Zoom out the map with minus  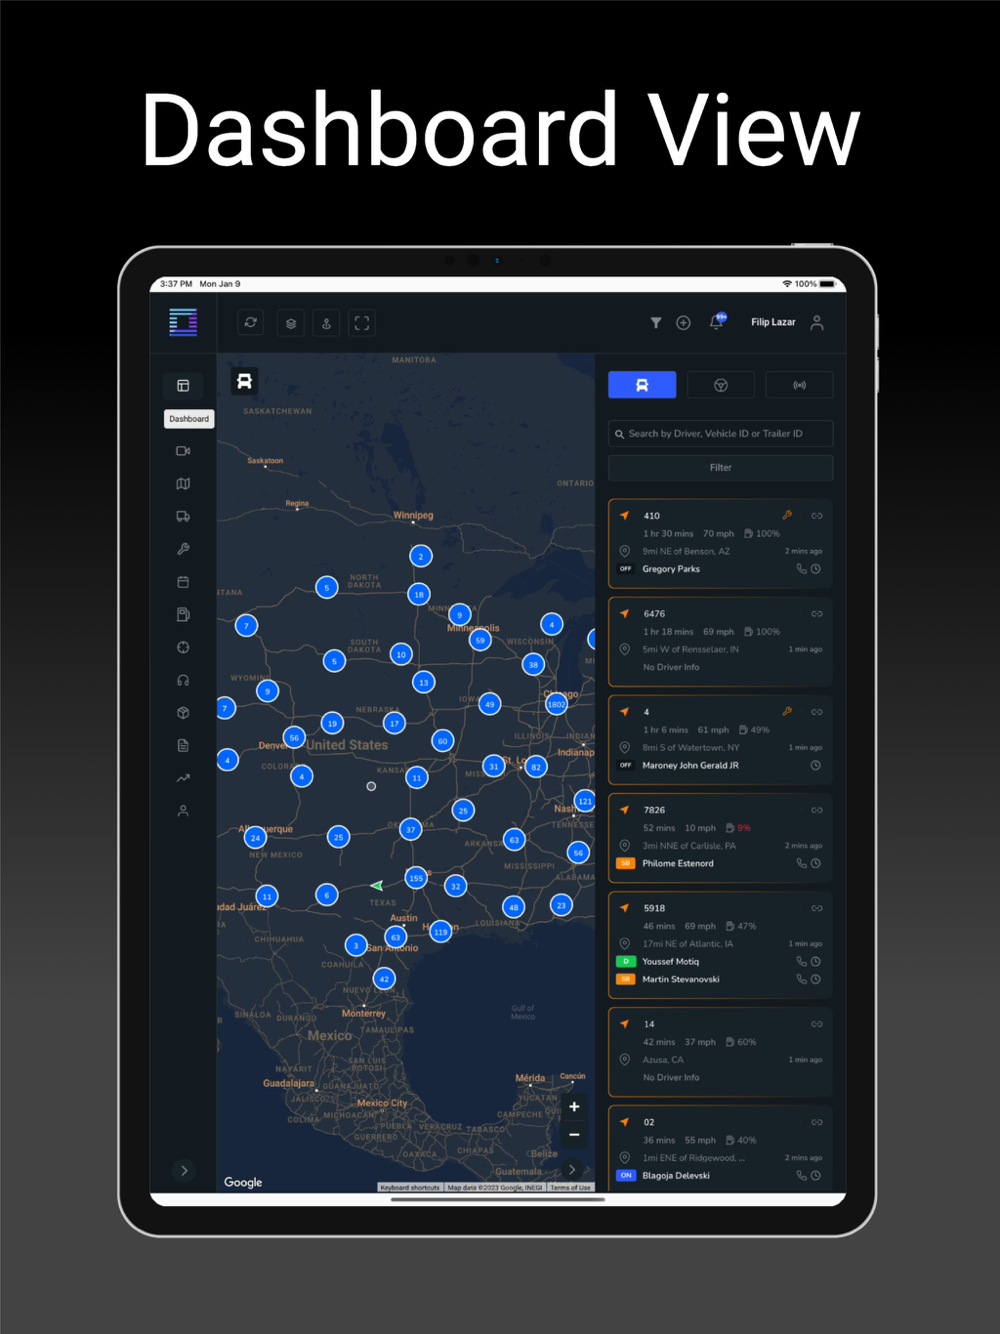574,1135
